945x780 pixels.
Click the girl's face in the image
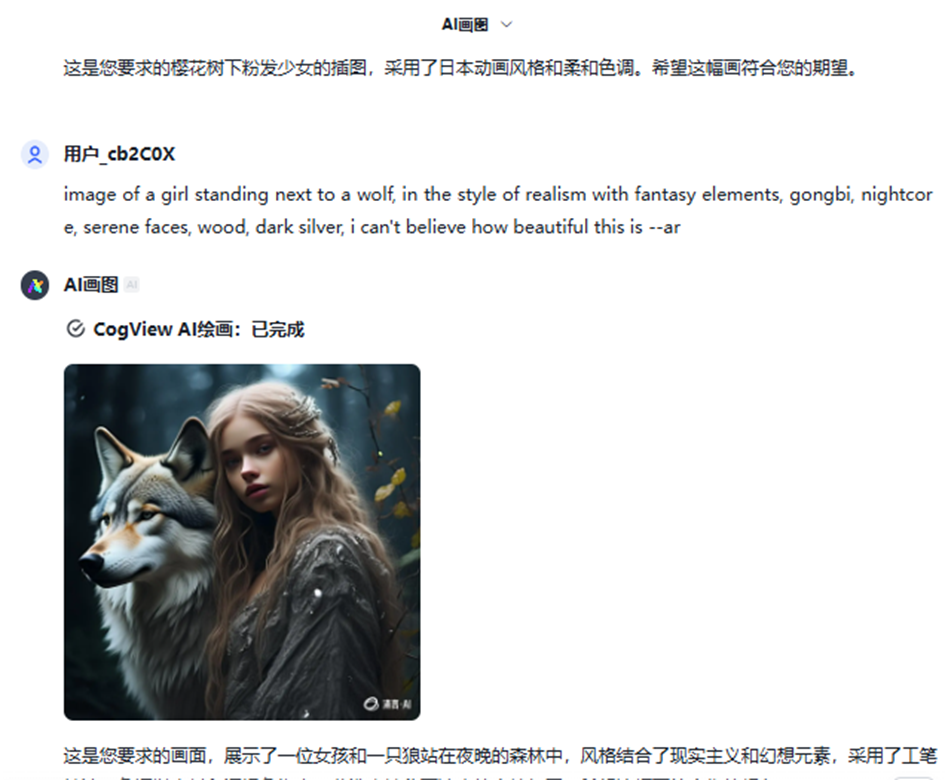(253, 463)
